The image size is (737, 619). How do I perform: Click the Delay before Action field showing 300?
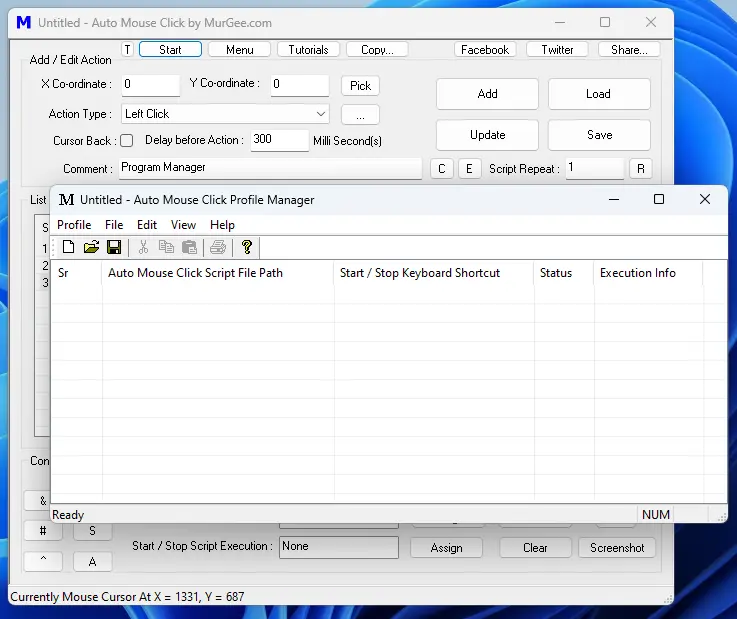pyautogui.click(x=280, y=140)
